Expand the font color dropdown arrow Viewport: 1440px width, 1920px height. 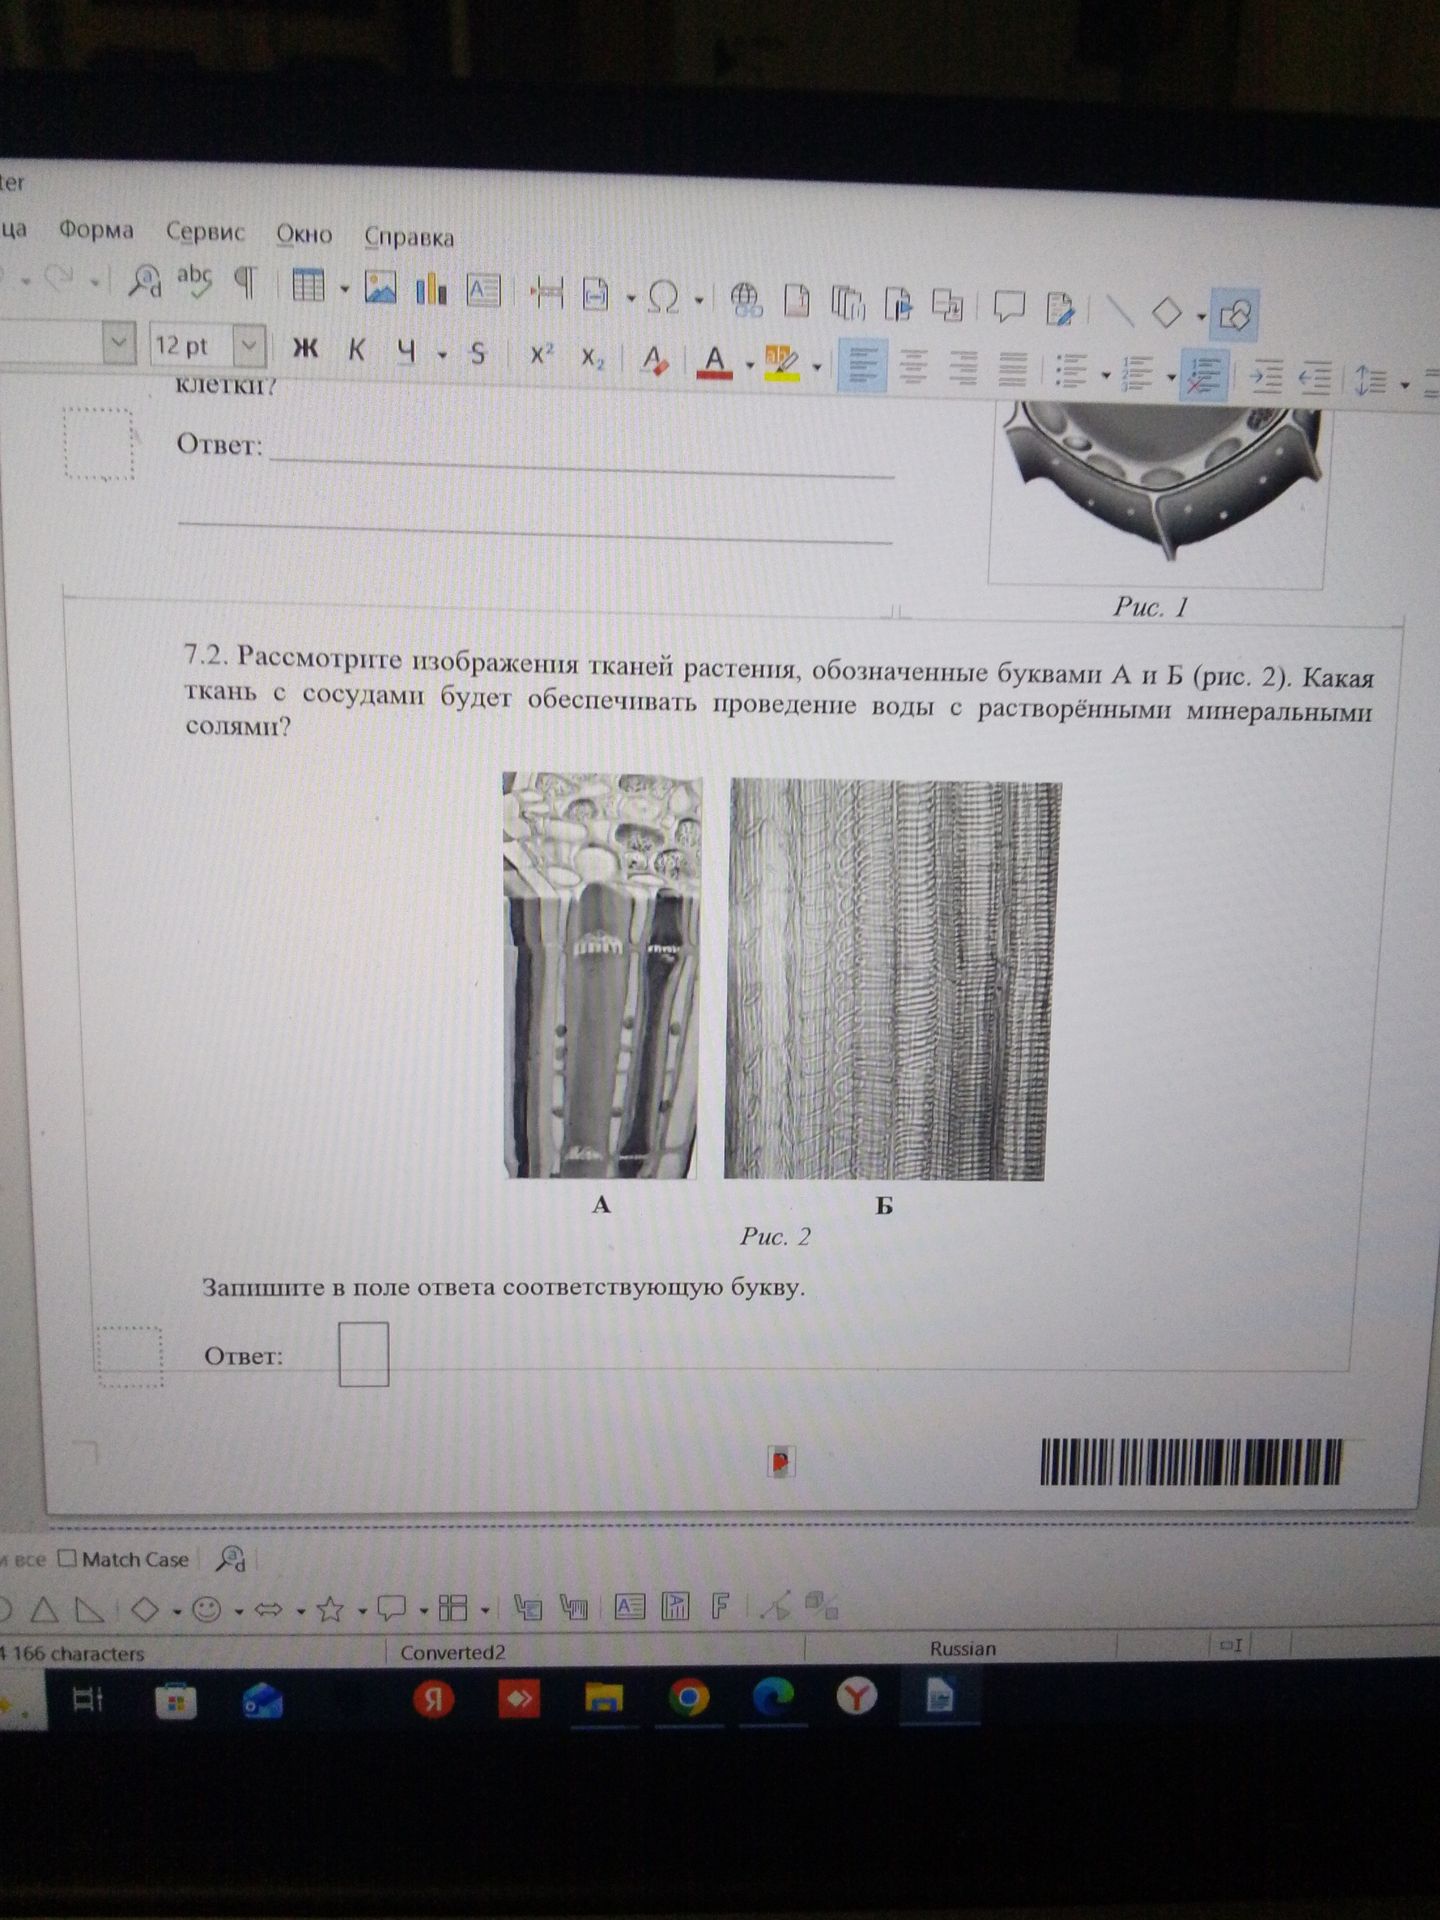[x=750, y=365]
